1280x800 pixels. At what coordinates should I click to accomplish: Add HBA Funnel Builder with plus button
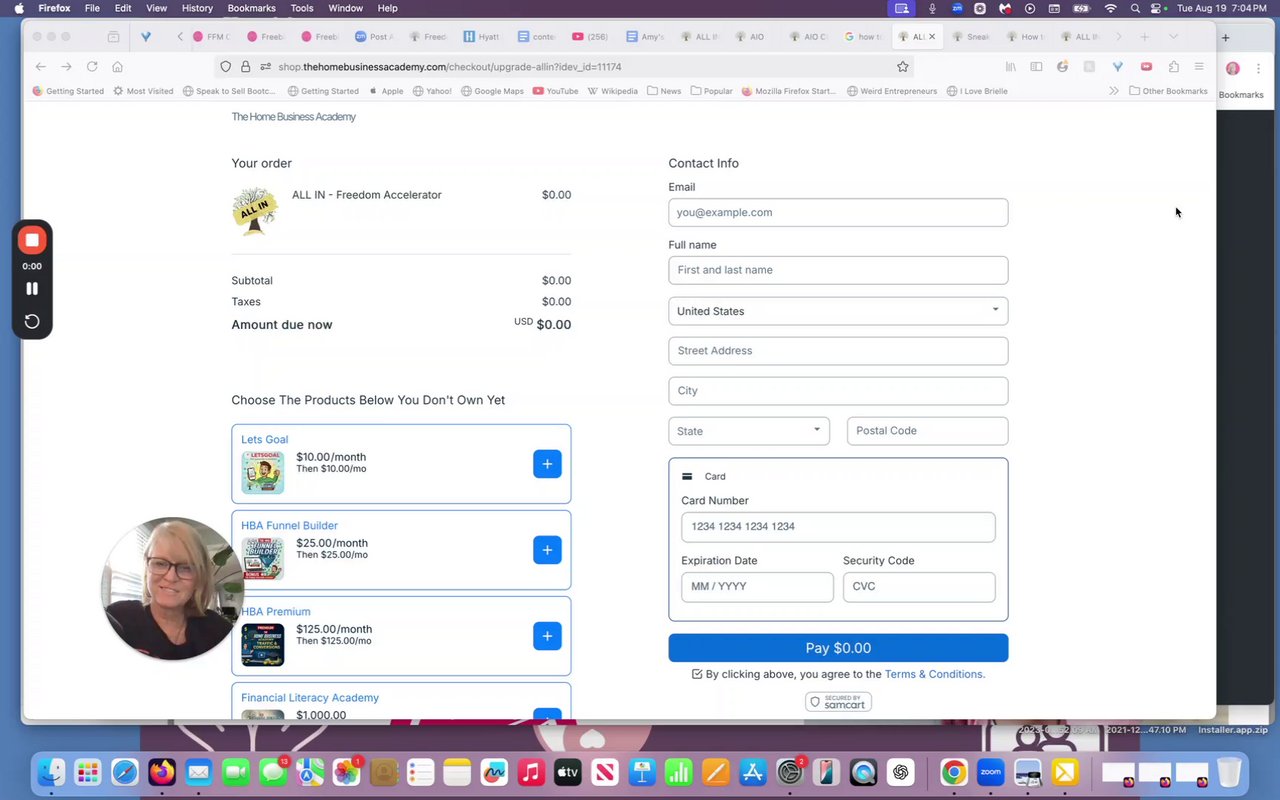coord(547,550)
